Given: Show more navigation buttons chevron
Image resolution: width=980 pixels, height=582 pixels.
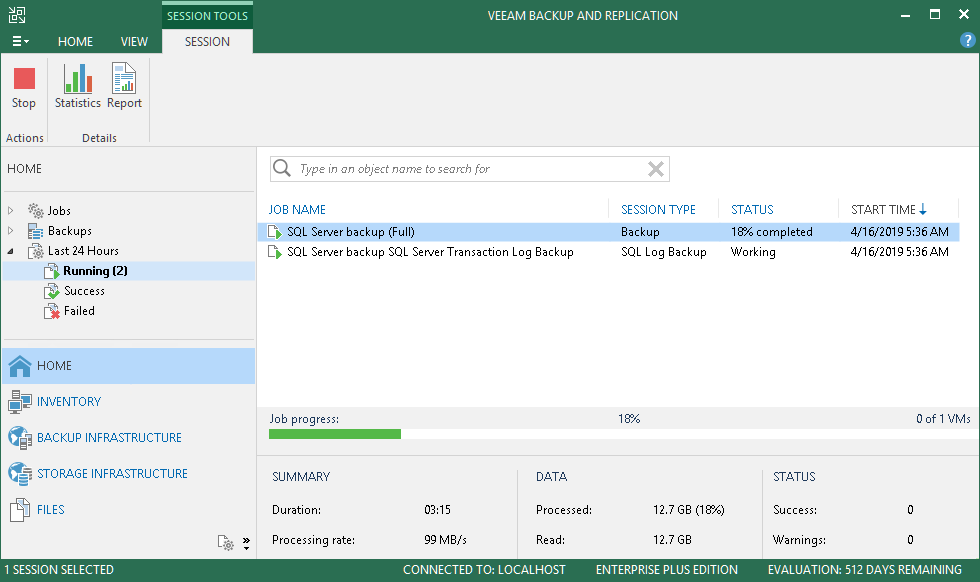Looking at the screenshot, I should [x=246, y=543].
